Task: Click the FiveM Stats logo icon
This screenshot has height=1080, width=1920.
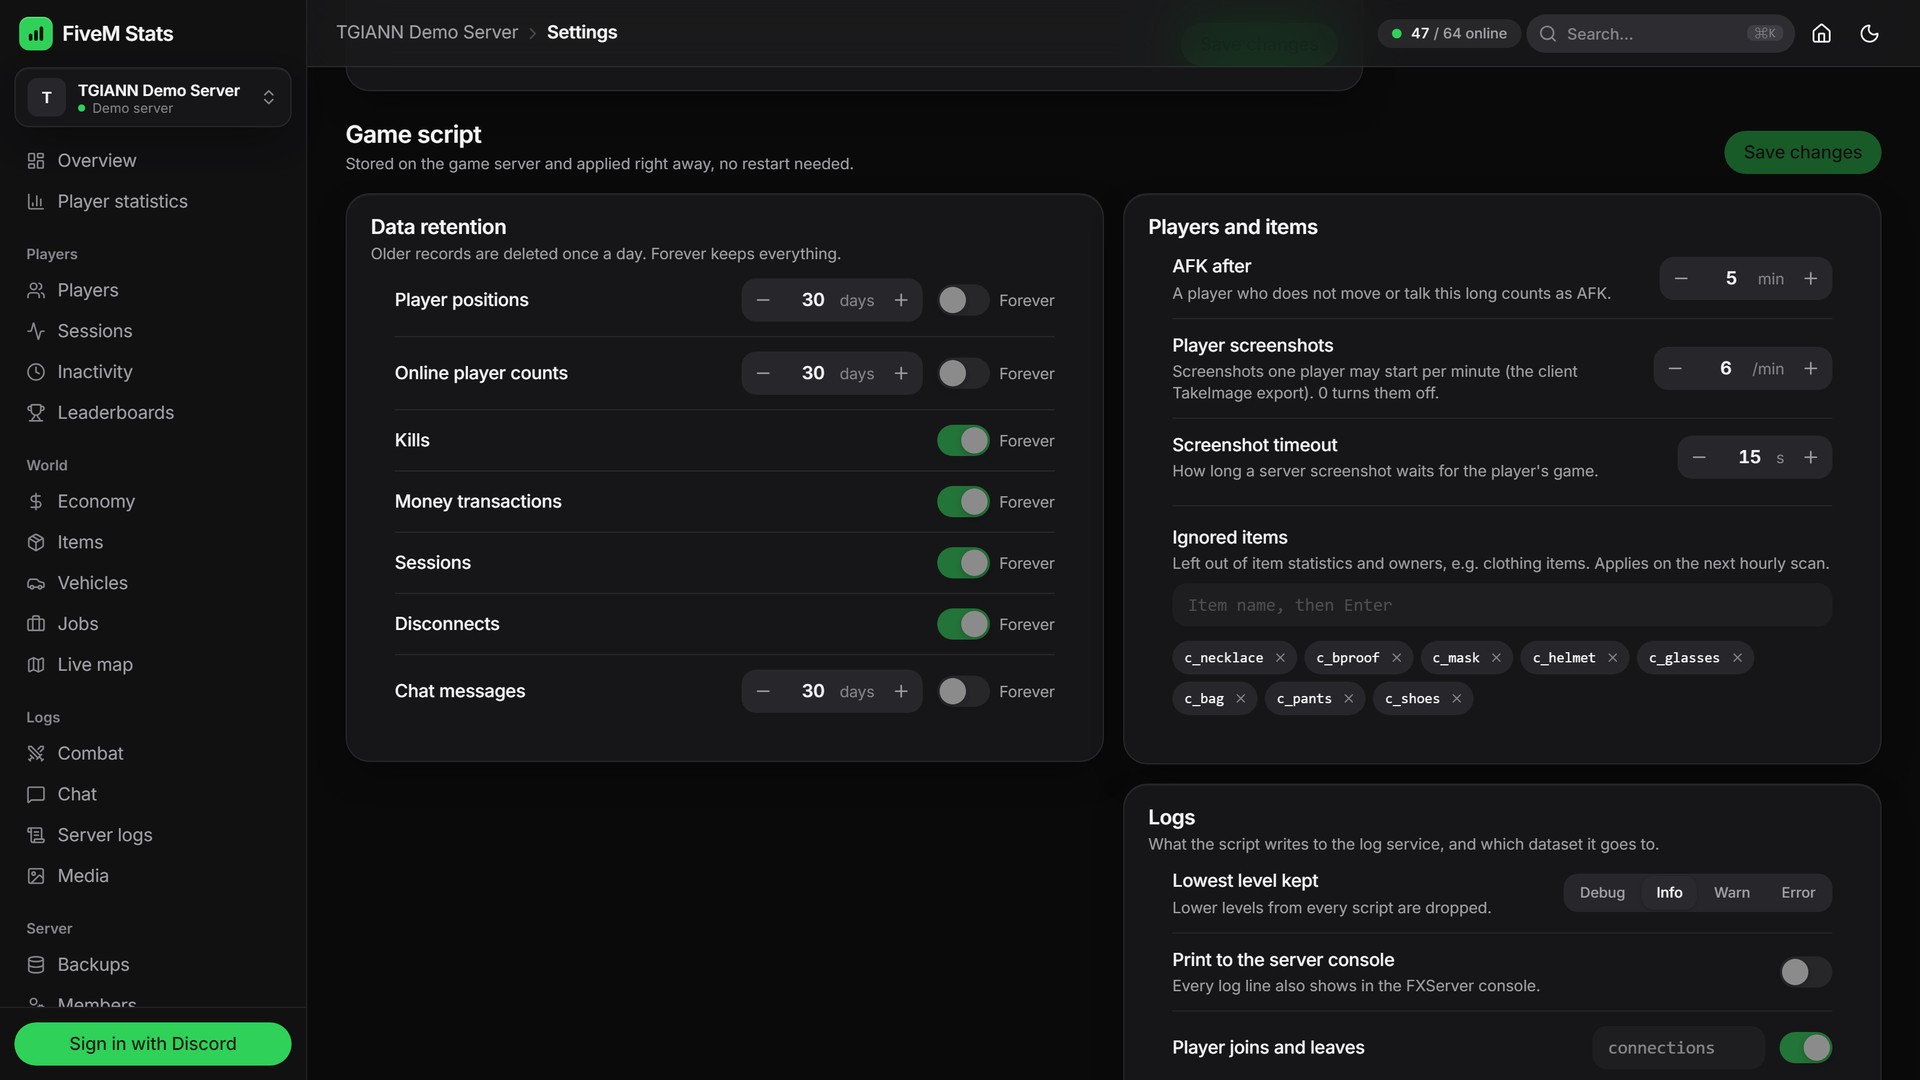Action: tap(36, 33)
